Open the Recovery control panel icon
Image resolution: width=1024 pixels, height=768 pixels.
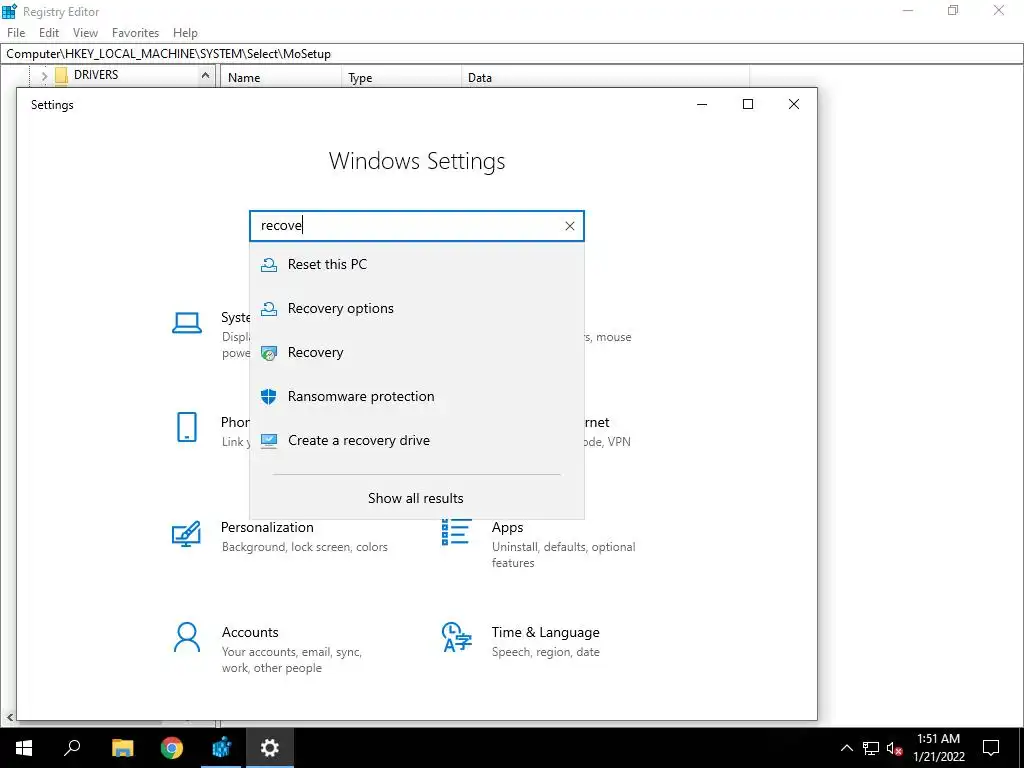[268, 353]
